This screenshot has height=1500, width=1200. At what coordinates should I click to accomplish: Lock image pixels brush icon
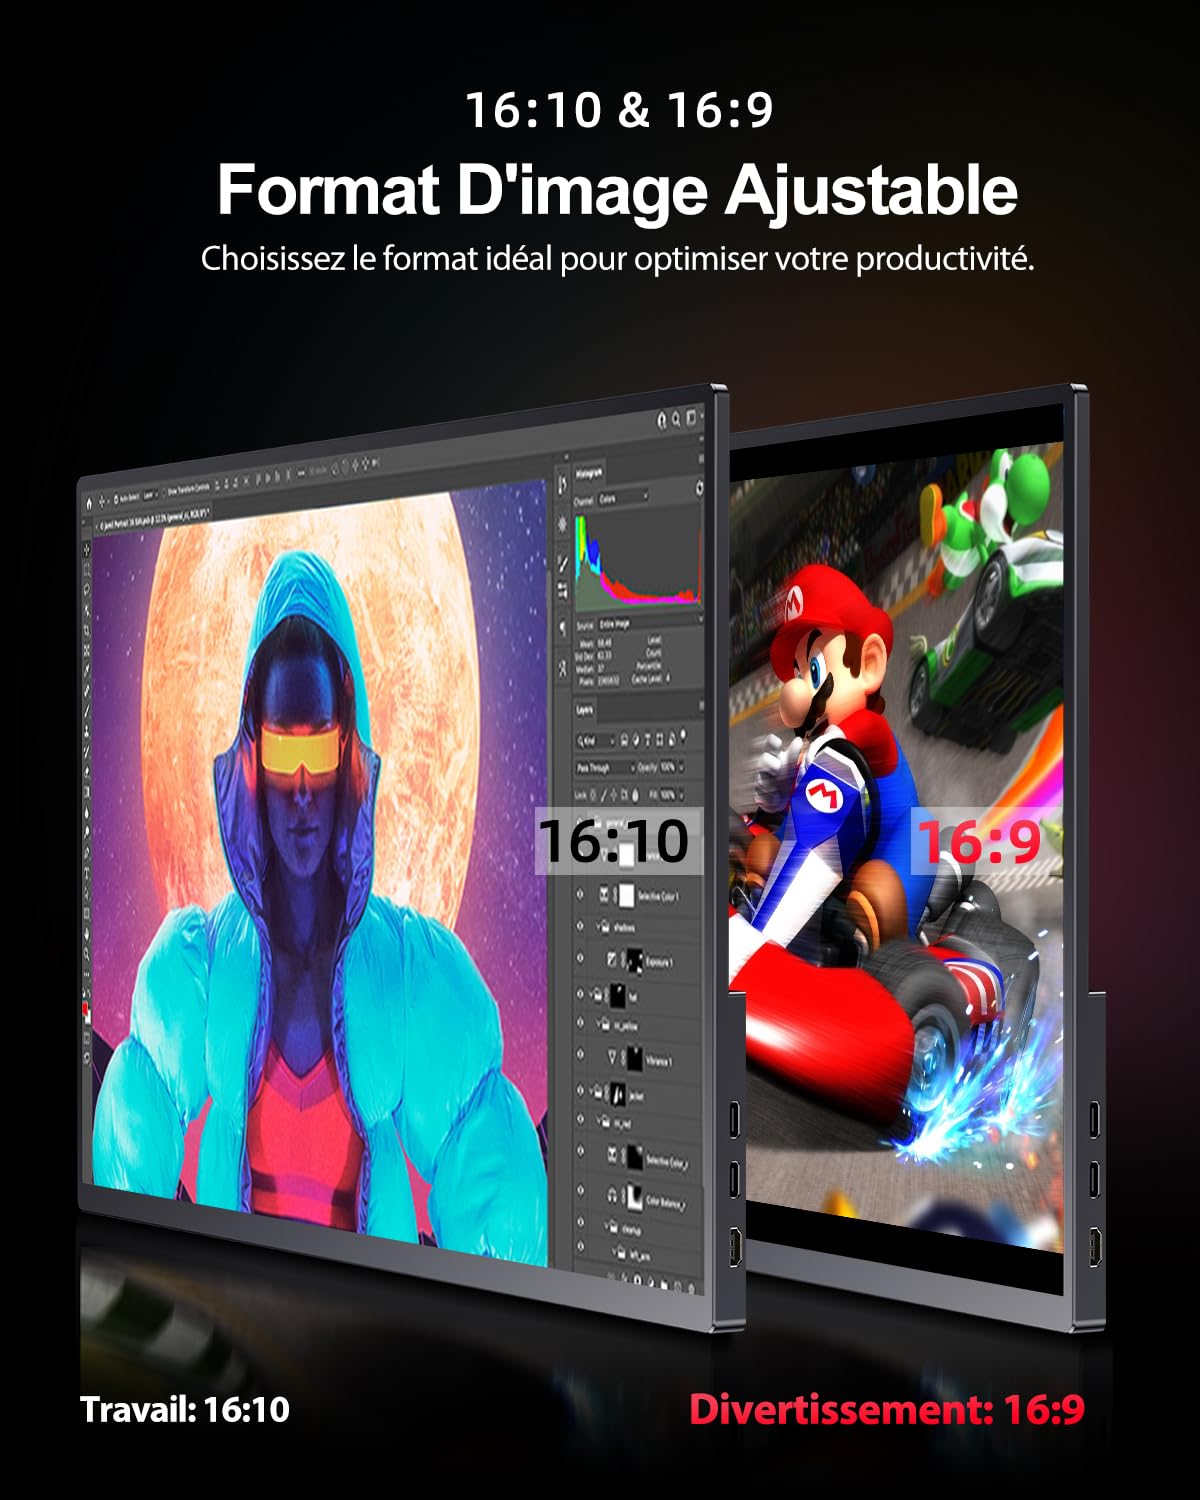(x=603, y=795)
